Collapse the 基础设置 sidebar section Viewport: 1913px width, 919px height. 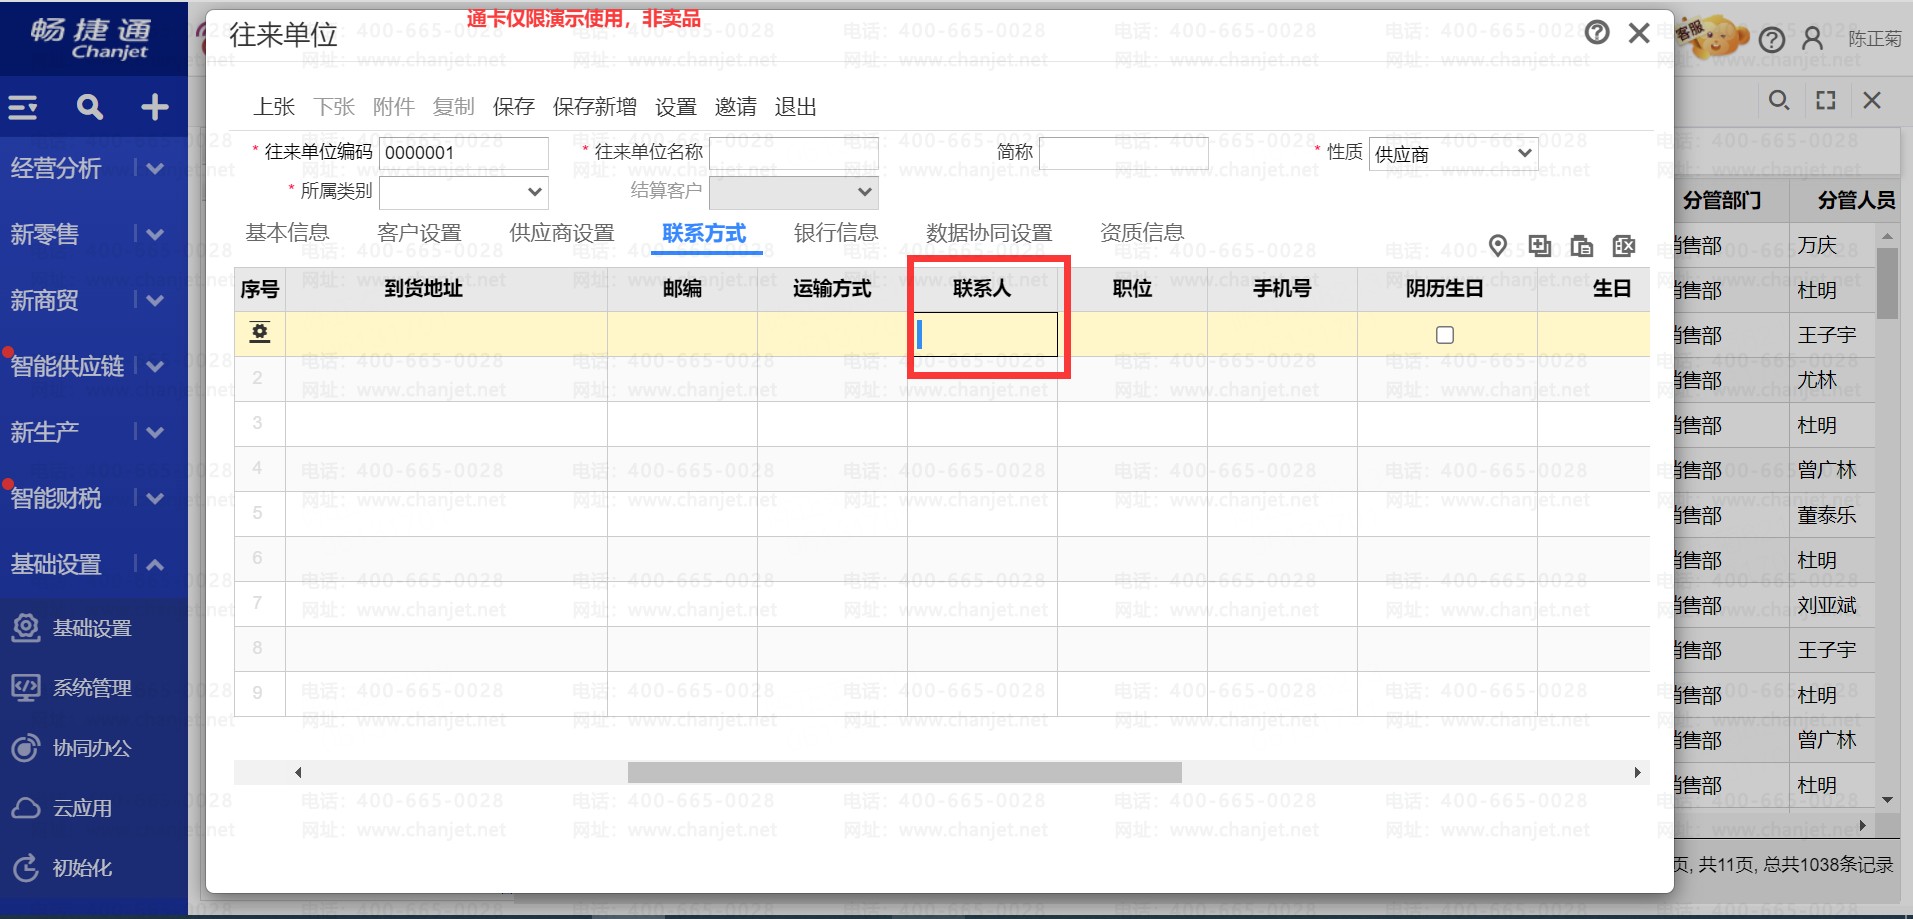154,565
